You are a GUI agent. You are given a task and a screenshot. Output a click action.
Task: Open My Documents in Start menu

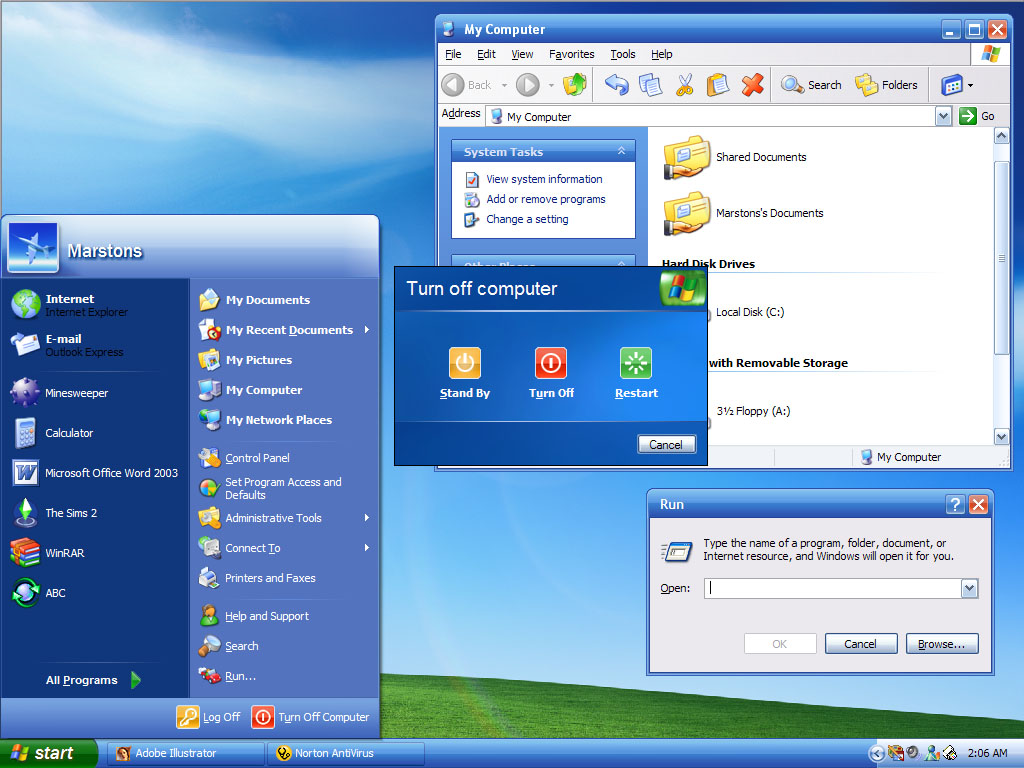[x=255, y=300]
